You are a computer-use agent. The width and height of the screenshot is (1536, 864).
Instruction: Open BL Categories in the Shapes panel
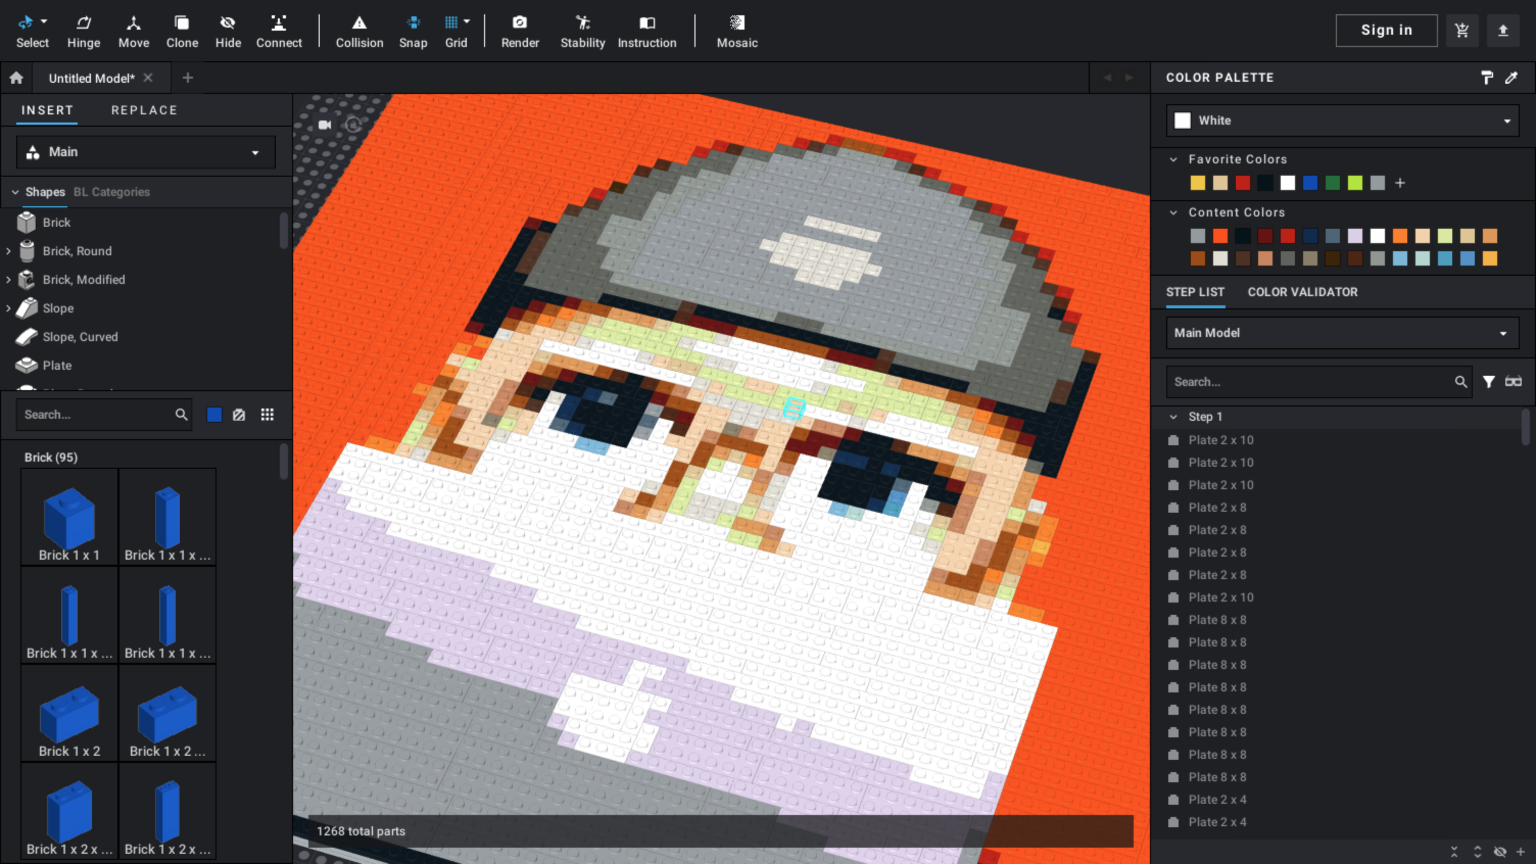111,192
